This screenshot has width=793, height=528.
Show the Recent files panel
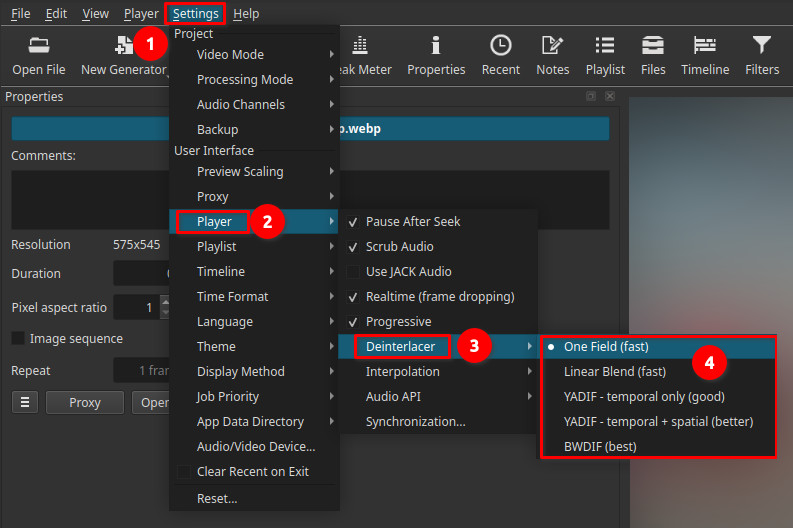click(x=500, y=55)
